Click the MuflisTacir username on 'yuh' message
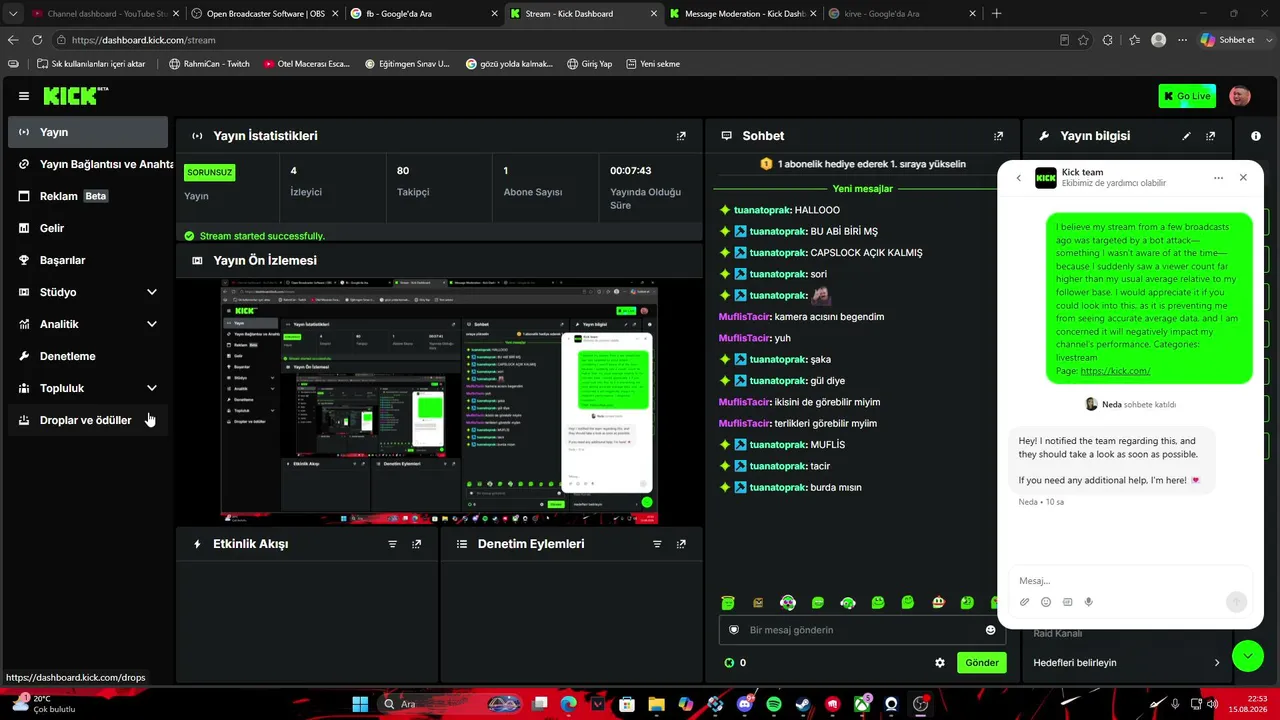 pyautogui.click(x=745, y=338)
